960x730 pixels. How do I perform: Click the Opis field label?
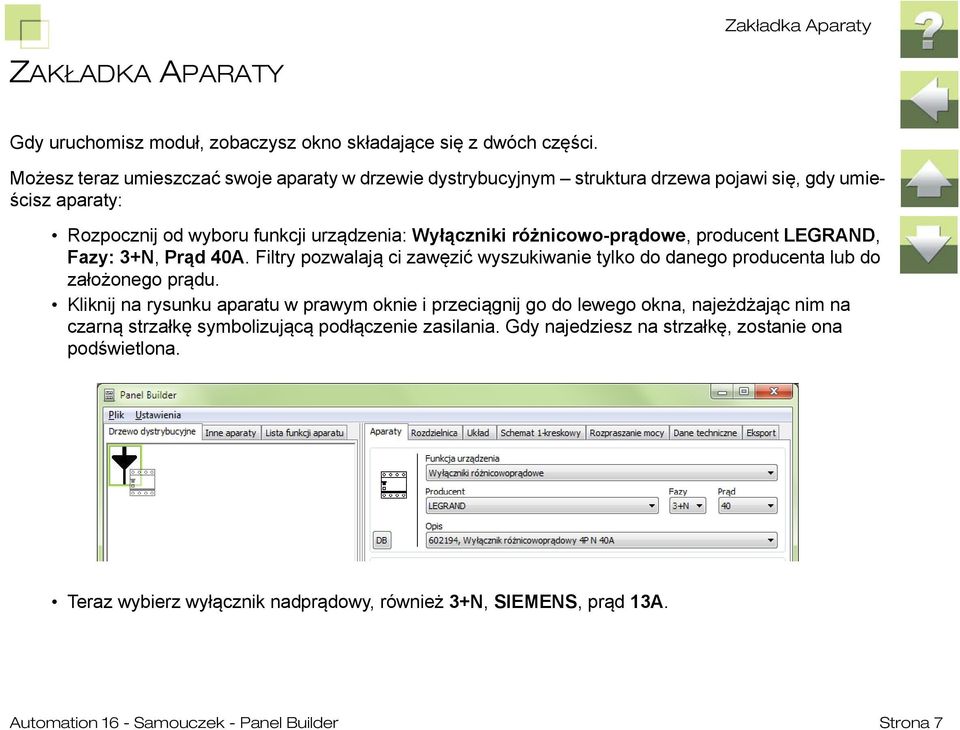433,526
